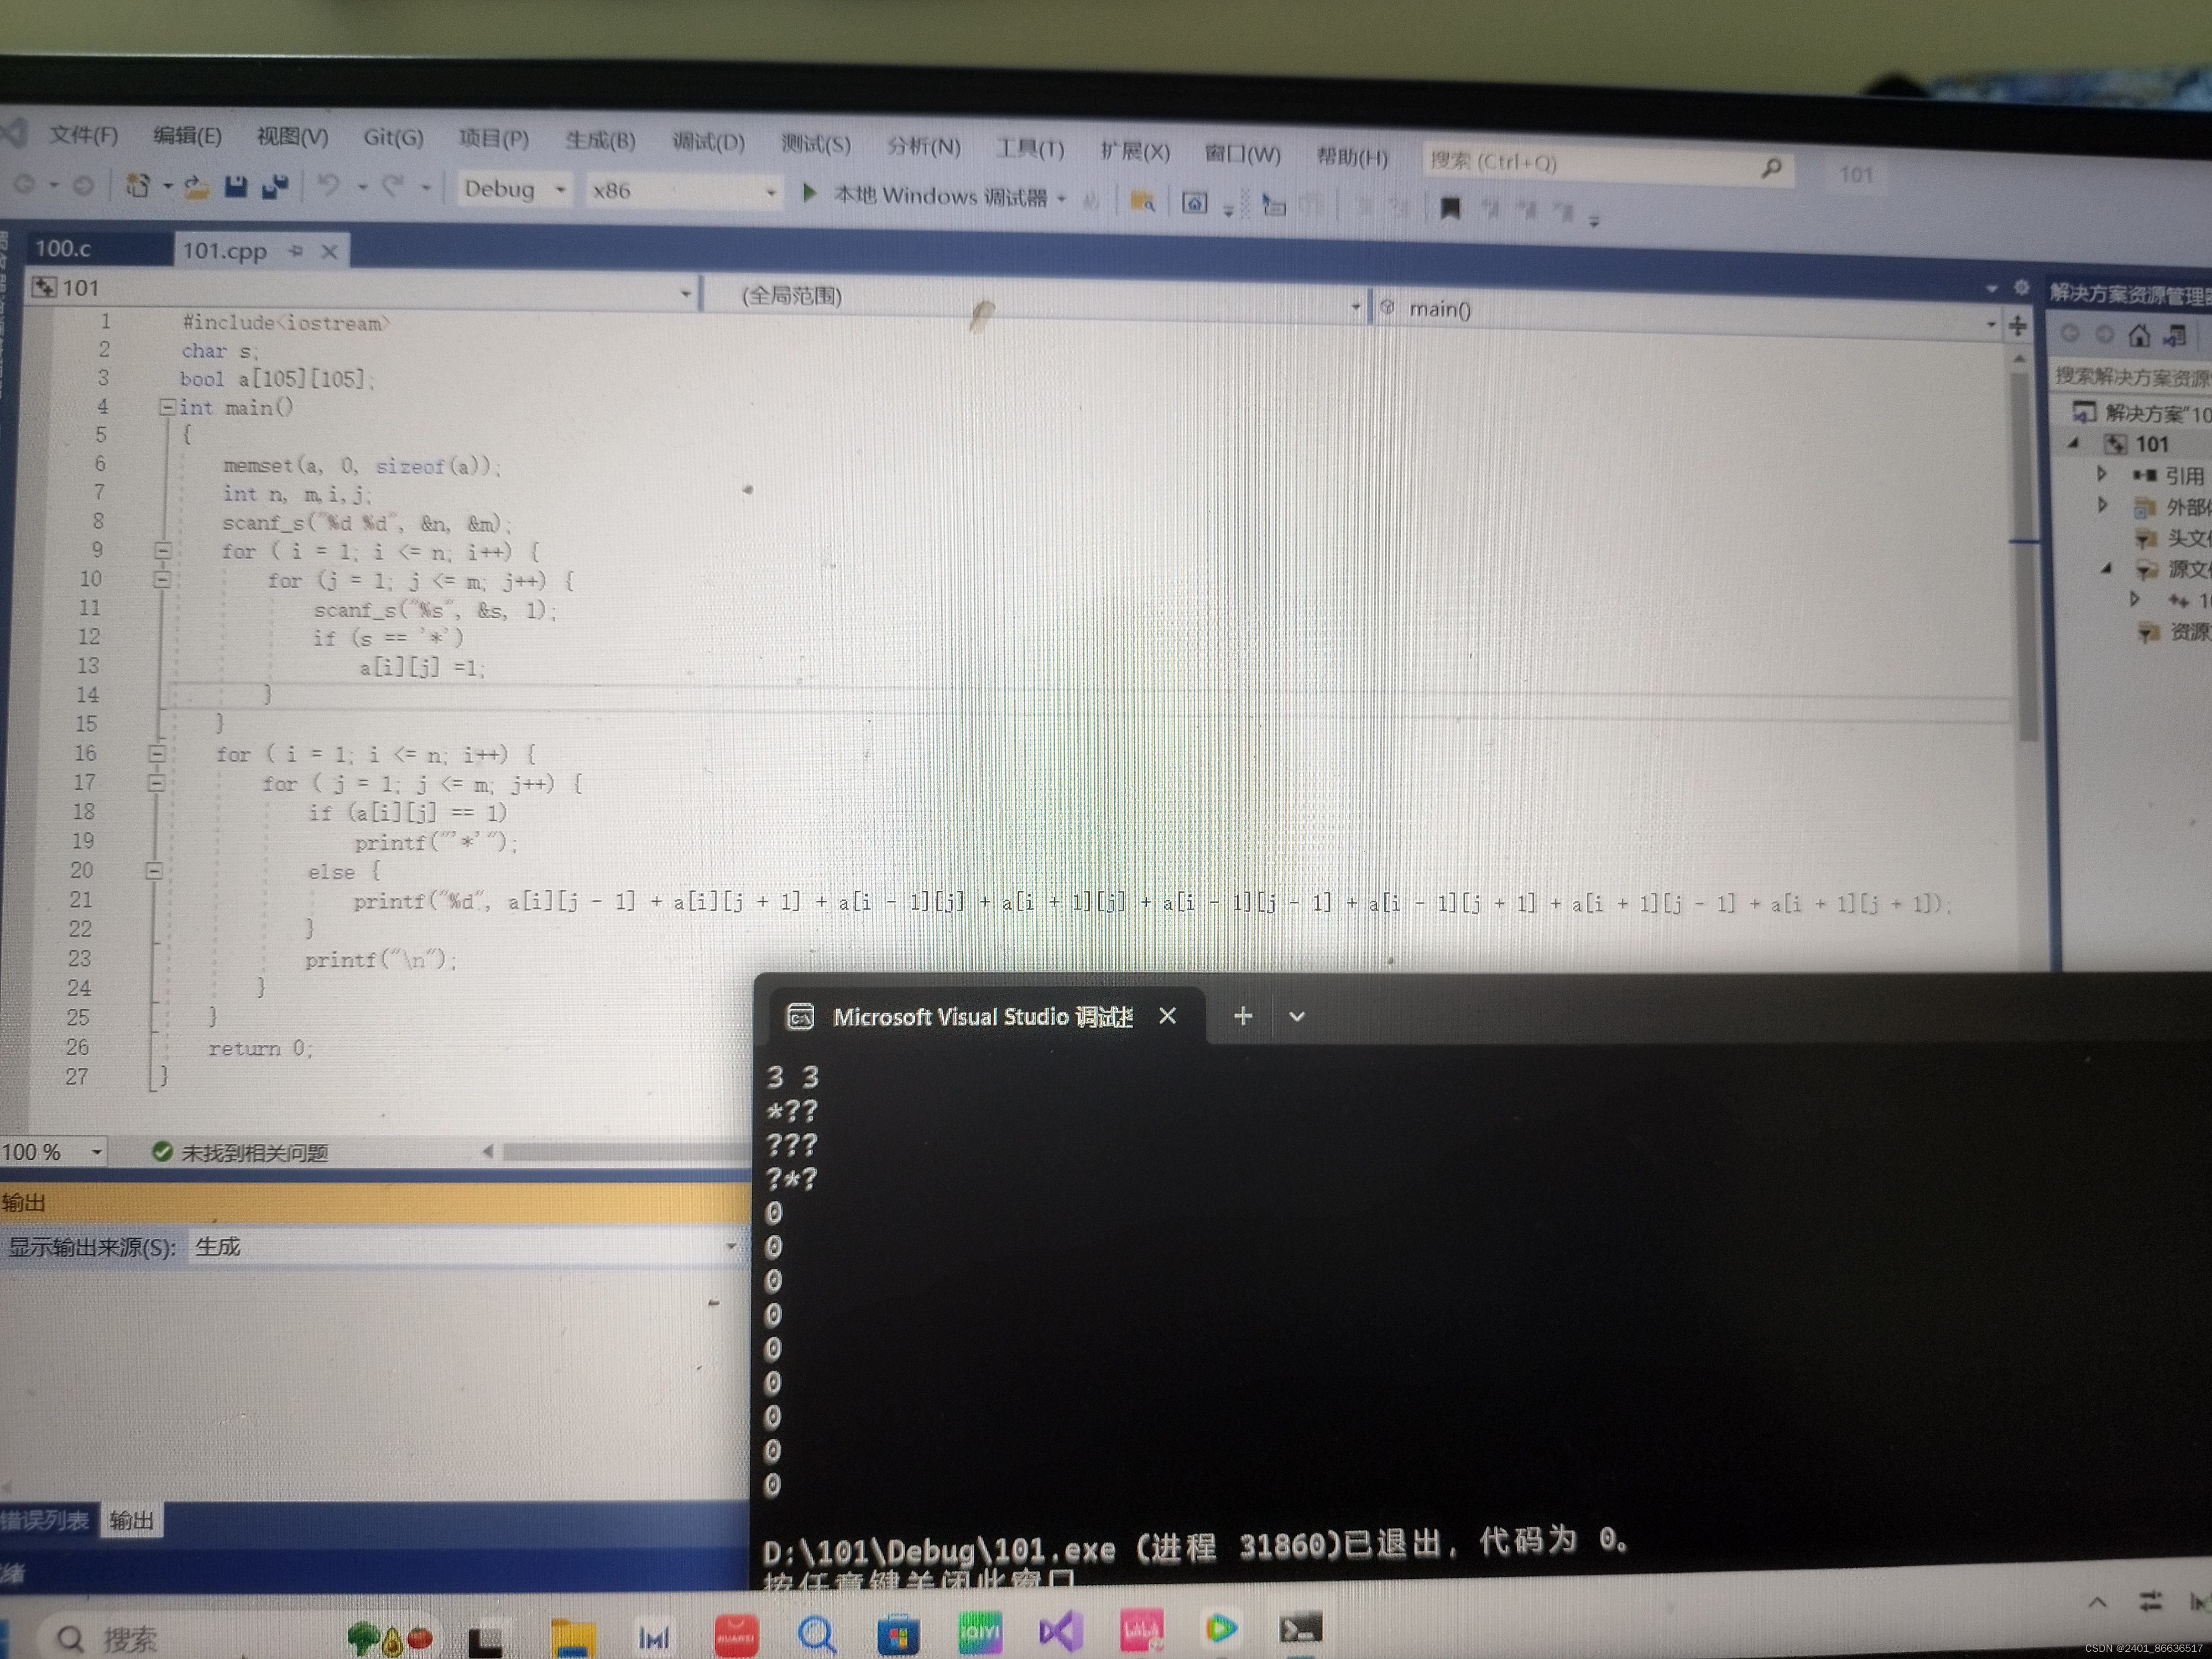
Task: Open the x86 platform dropdown
Action: point(770,192)
